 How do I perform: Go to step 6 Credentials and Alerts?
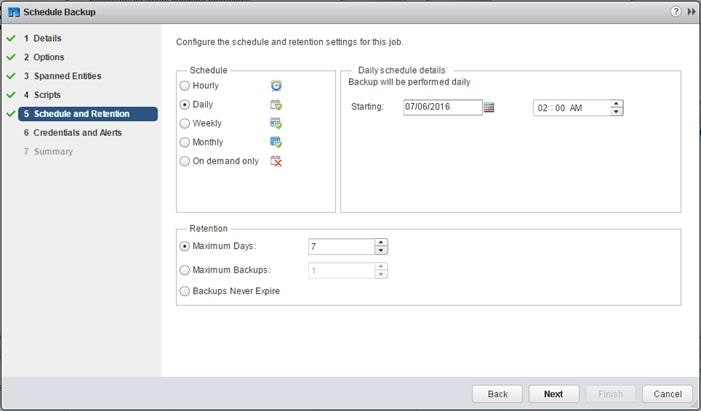coord(73,133)
